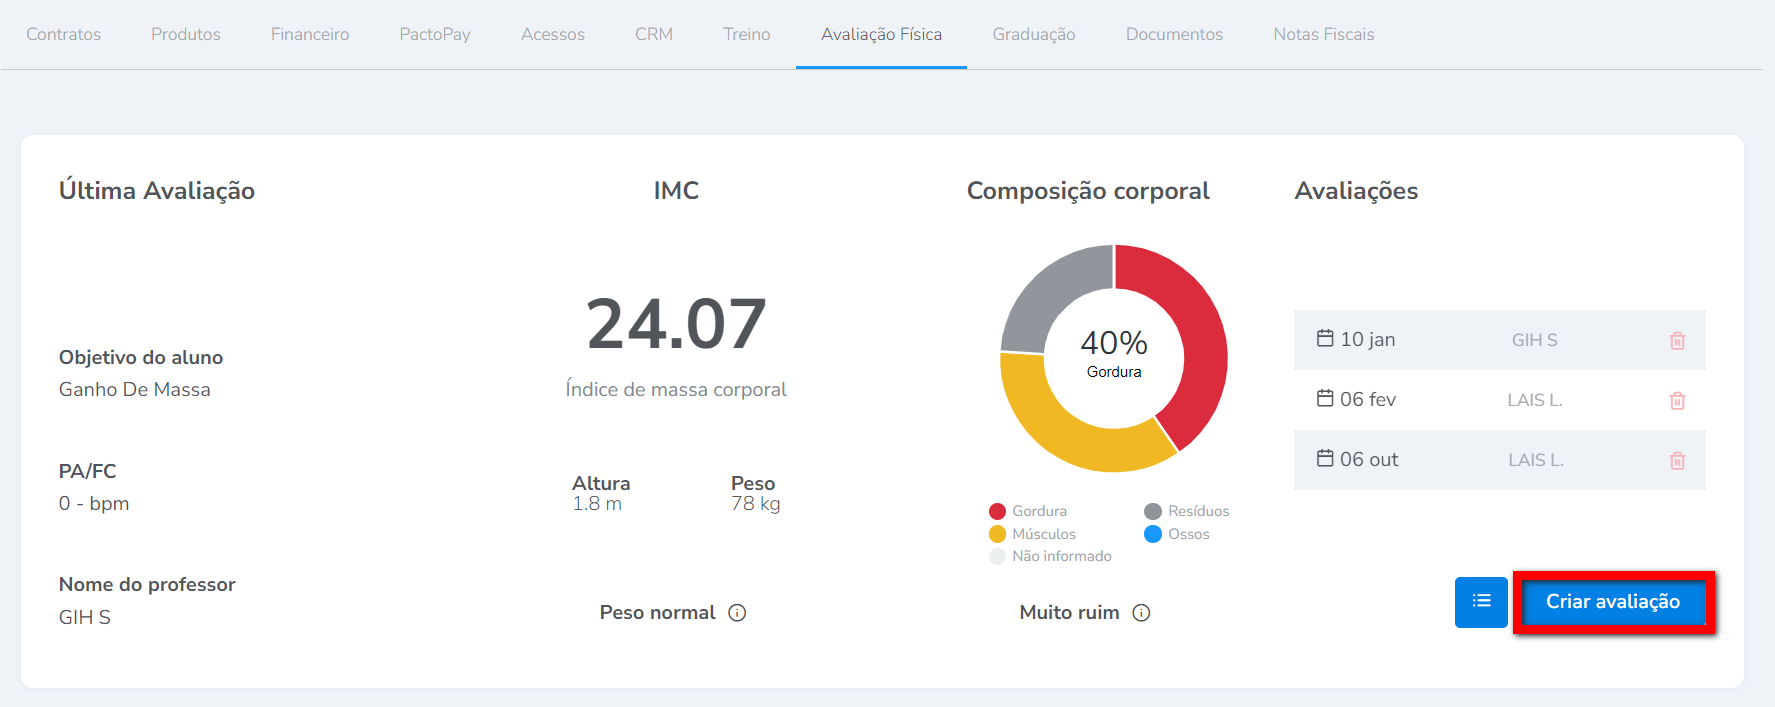Viewport: 1775px width, 707px height.
Task: Click info icon next to Peso normal
Action: pyautogui.click(x=737, y=613)
